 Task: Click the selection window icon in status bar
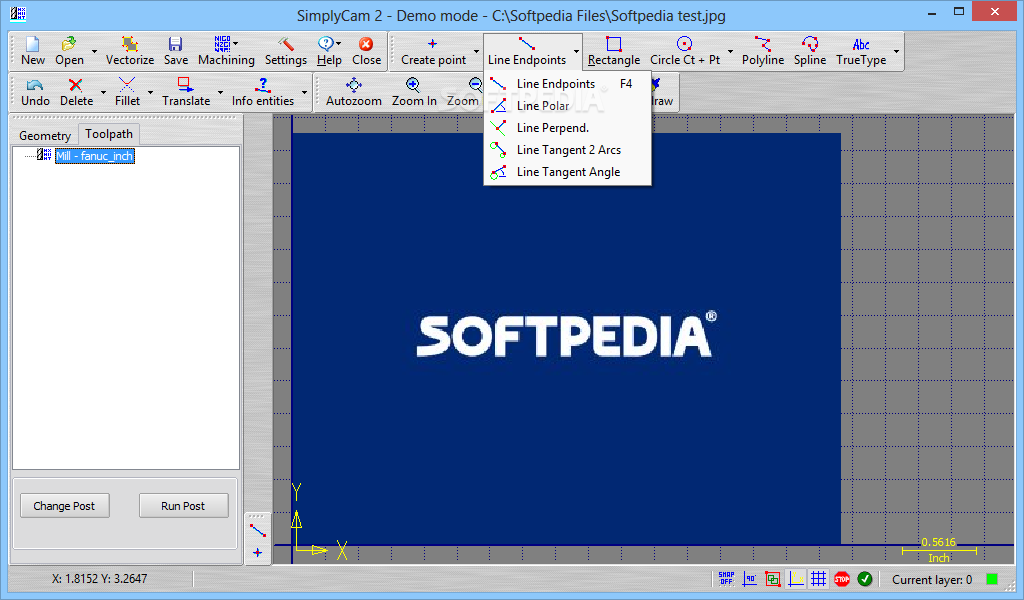pyautogui.click(x=773, y=578)
